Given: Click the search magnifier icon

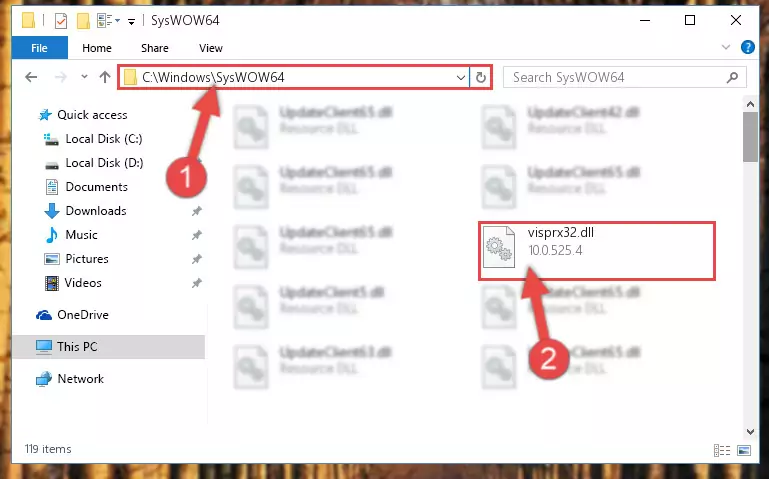Looking at the screenshot, I should (x=732, y=77).
